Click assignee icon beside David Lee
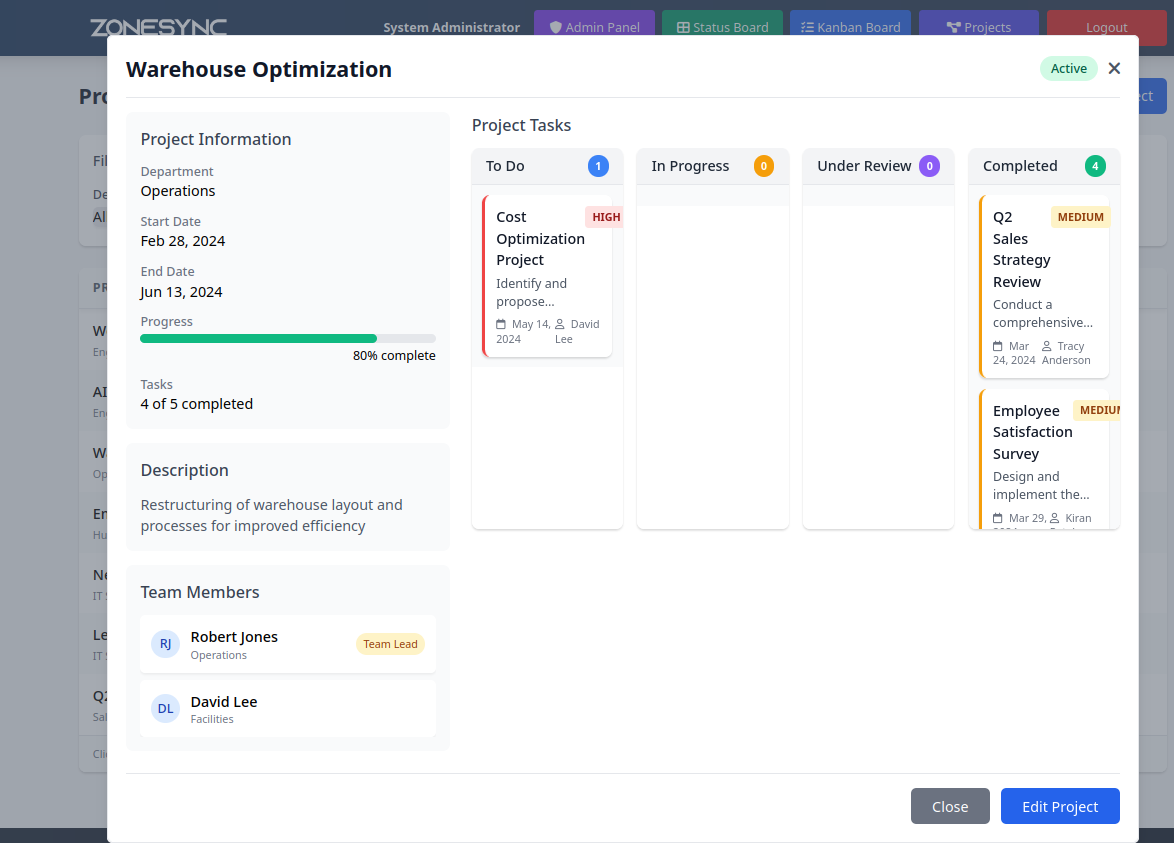This screenshot has width=1174, height=843. click(559, 324)
